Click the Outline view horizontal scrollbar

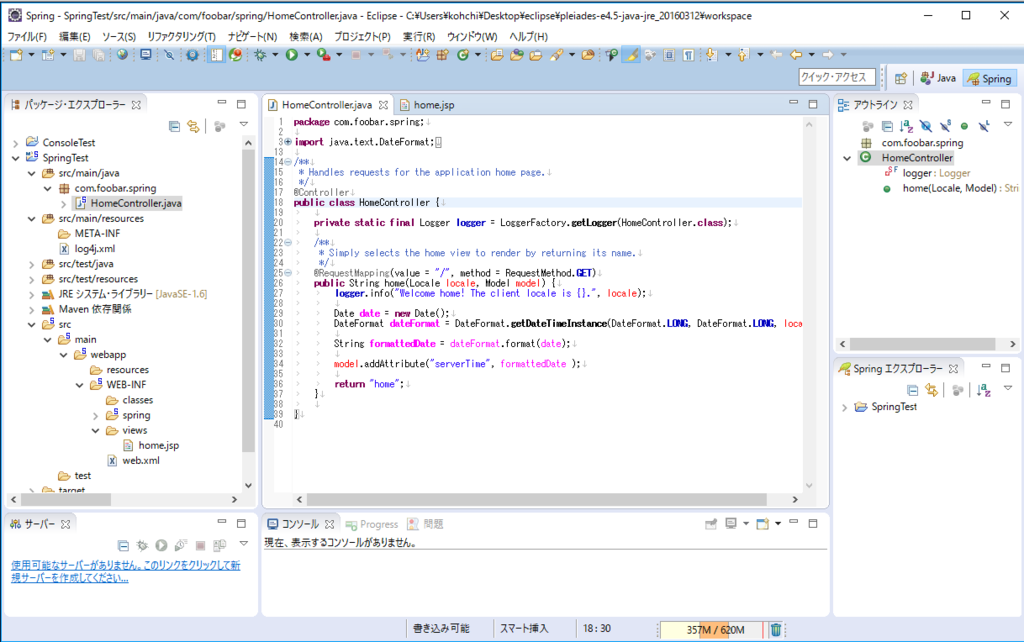click(x=922, y=344)
